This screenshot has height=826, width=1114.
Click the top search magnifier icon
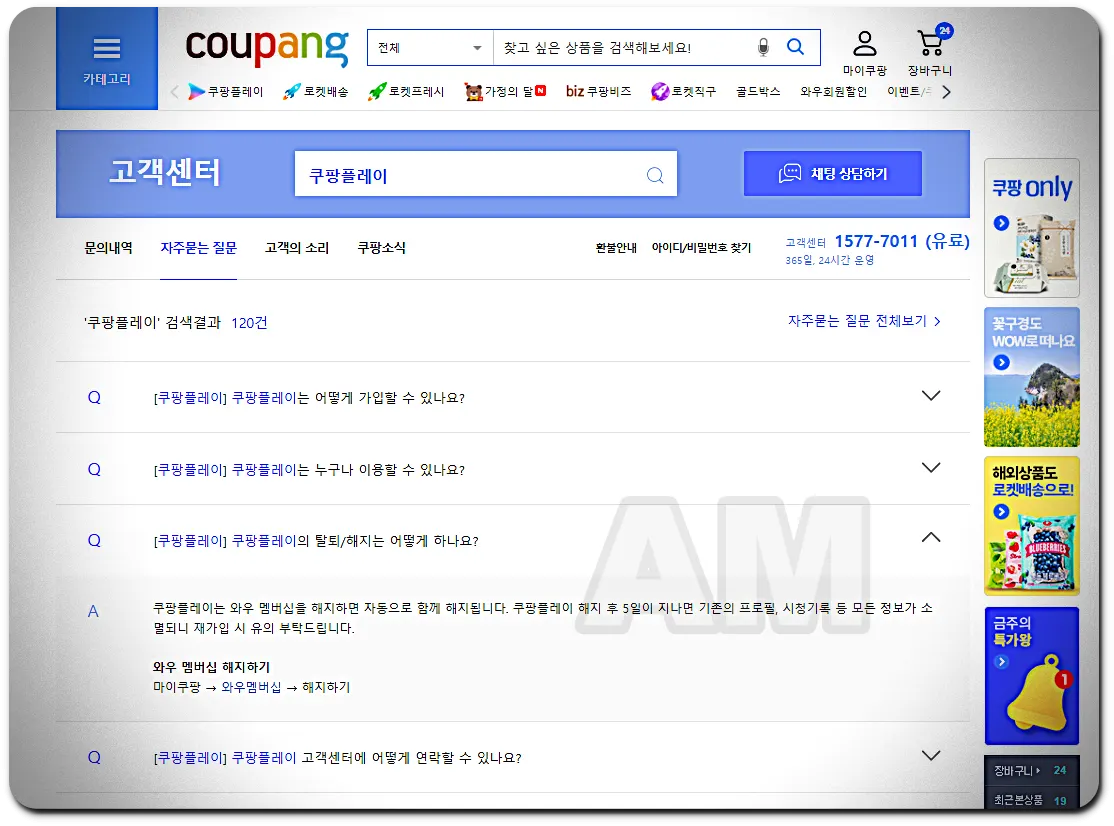pyautogui.click(x=795, y=46)
